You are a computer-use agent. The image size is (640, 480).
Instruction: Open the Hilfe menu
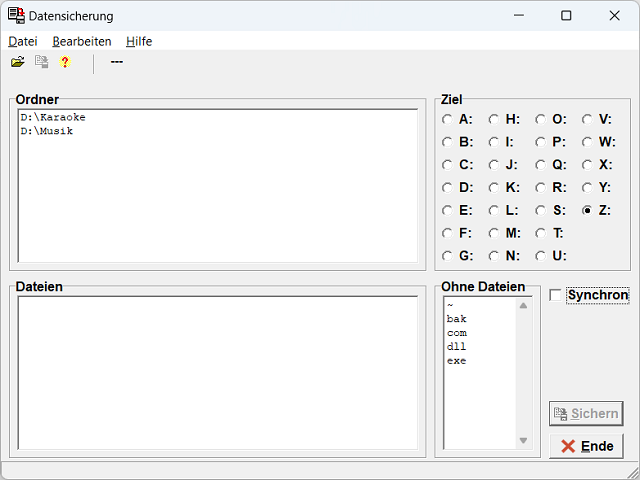139,41
